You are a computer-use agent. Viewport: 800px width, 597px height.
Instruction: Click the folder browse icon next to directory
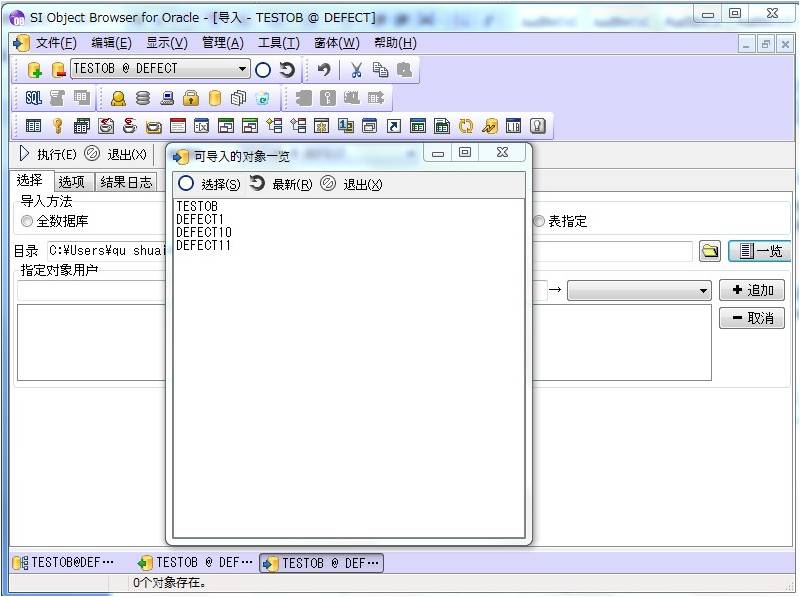click(x=710, y=251)
